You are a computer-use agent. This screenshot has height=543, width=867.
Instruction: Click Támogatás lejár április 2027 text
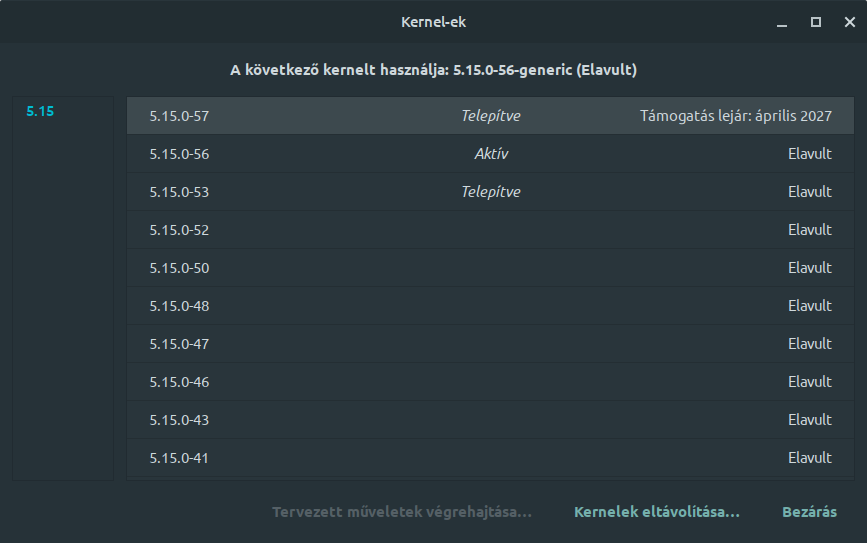point(736,116)
